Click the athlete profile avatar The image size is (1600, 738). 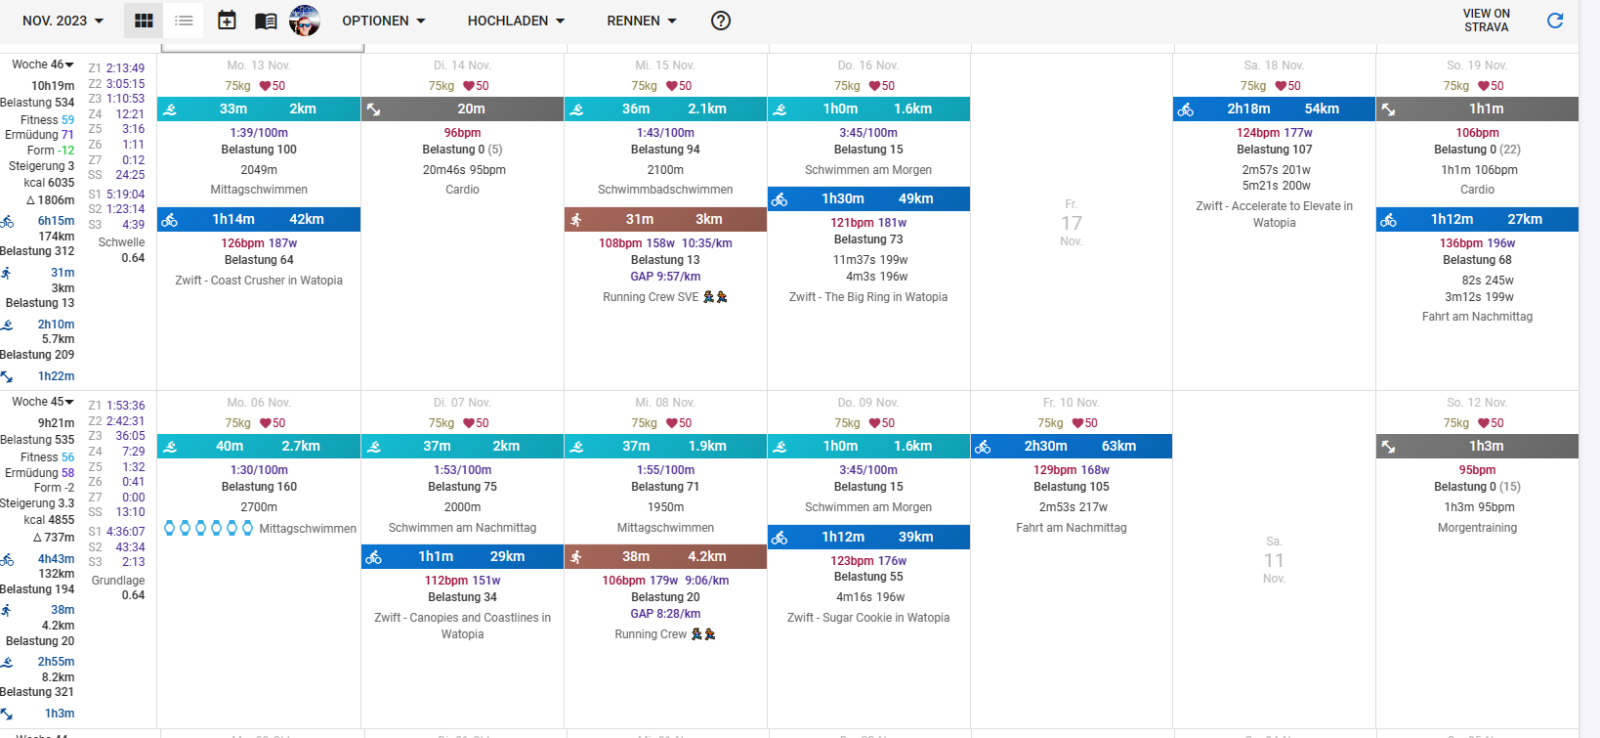click(304, 20)
